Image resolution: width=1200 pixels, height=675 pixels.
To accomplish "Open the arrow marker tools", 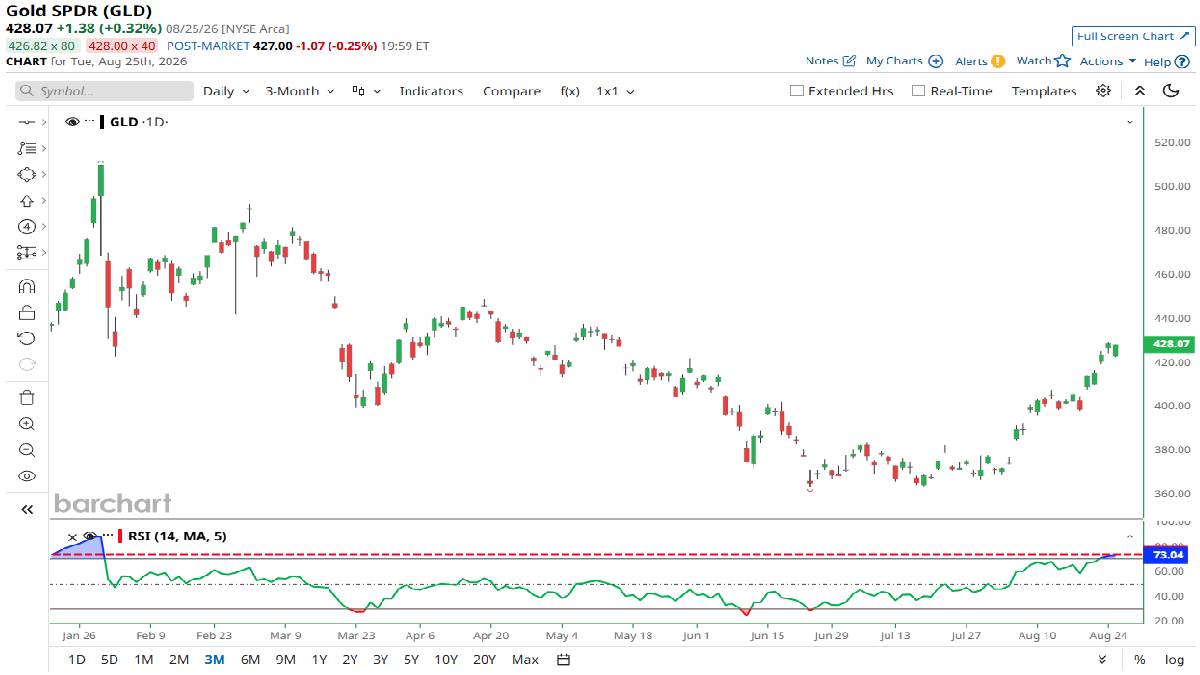I will point(27,200).
